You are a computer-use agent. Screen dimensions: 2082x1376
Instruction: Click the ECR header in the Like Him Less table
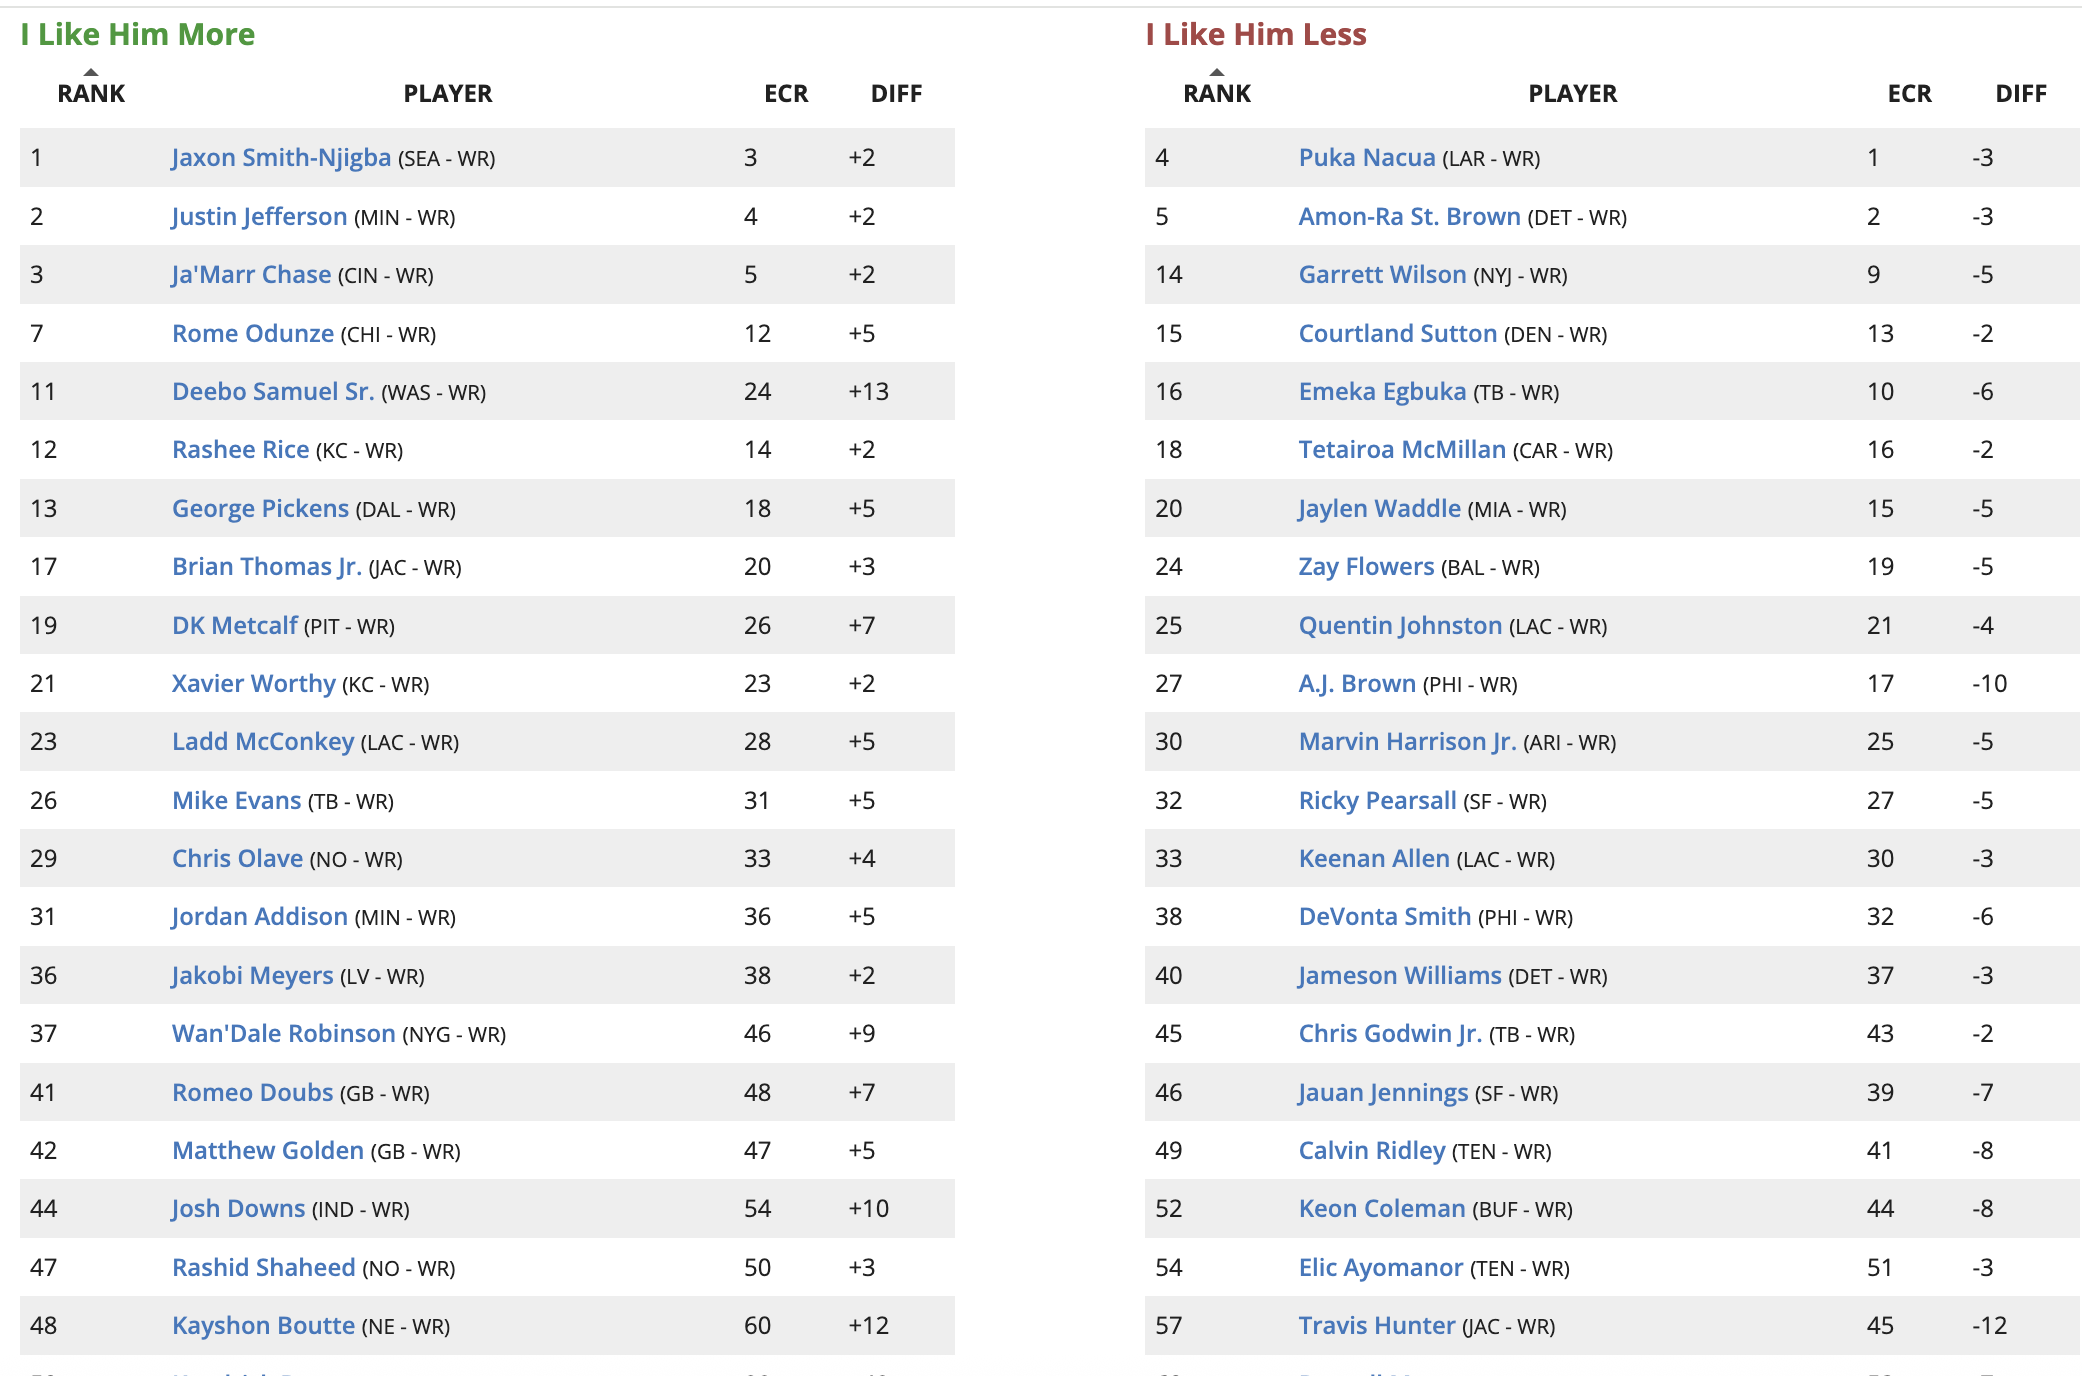(1909, 93)
